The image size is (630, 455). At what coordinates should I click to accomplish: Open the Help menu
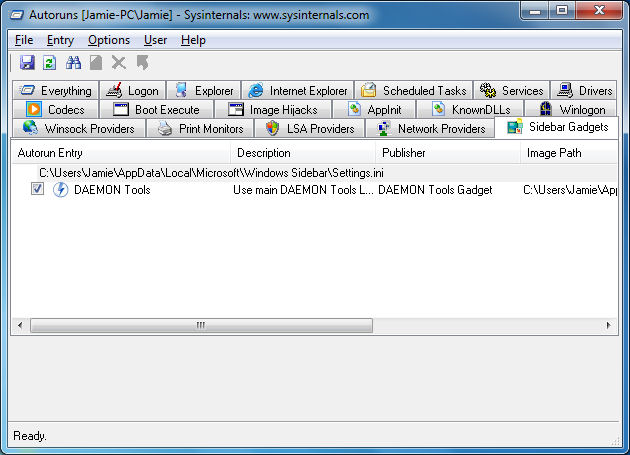coord(193,40)
